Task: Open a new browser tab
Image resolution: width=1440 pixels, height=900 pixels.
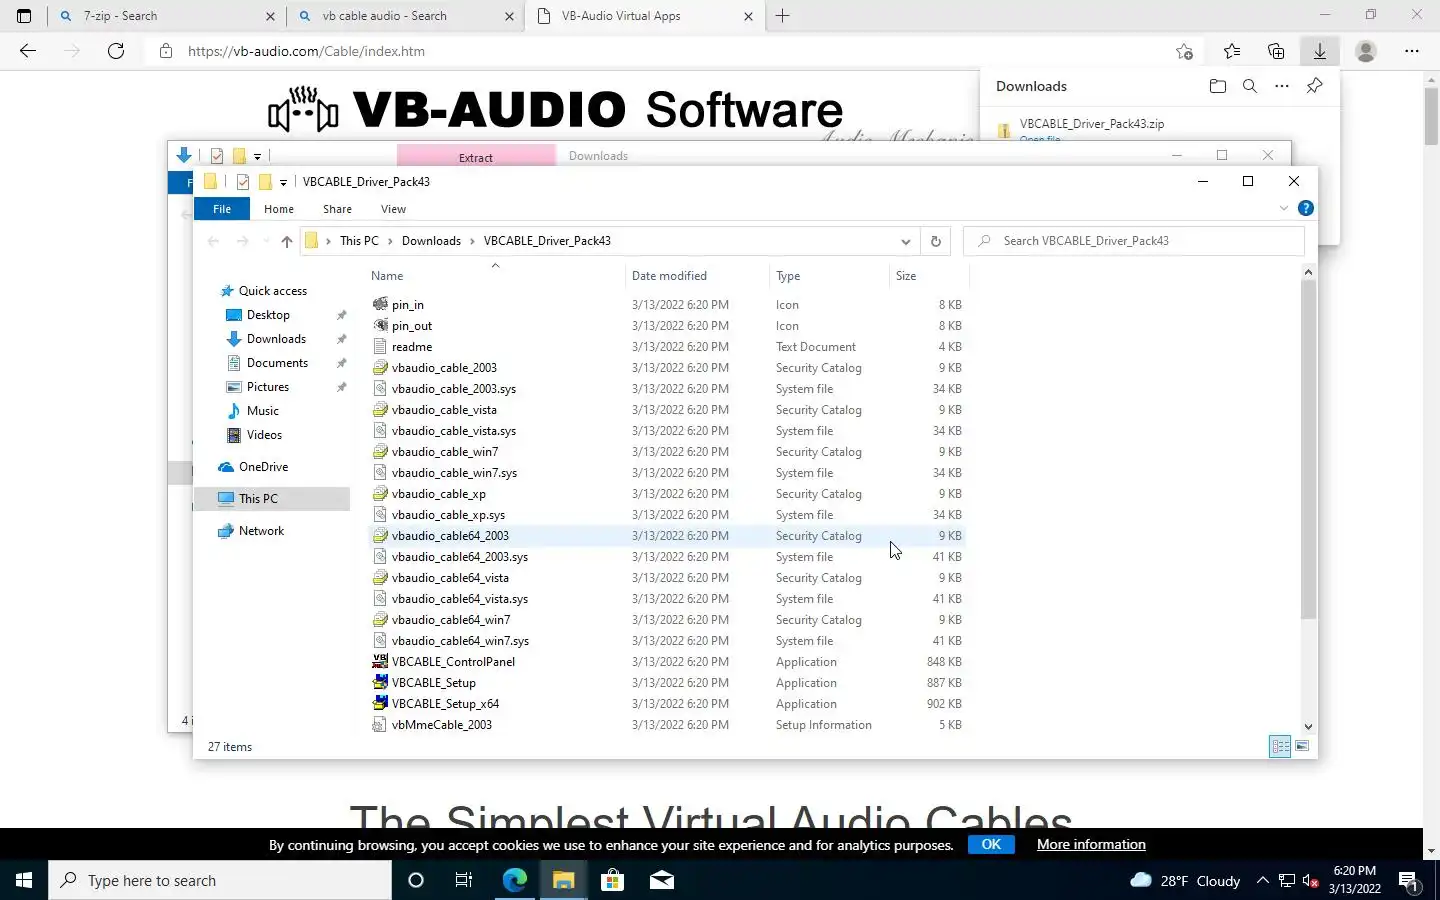Action: pyautogui.click(x=783, y=16)
